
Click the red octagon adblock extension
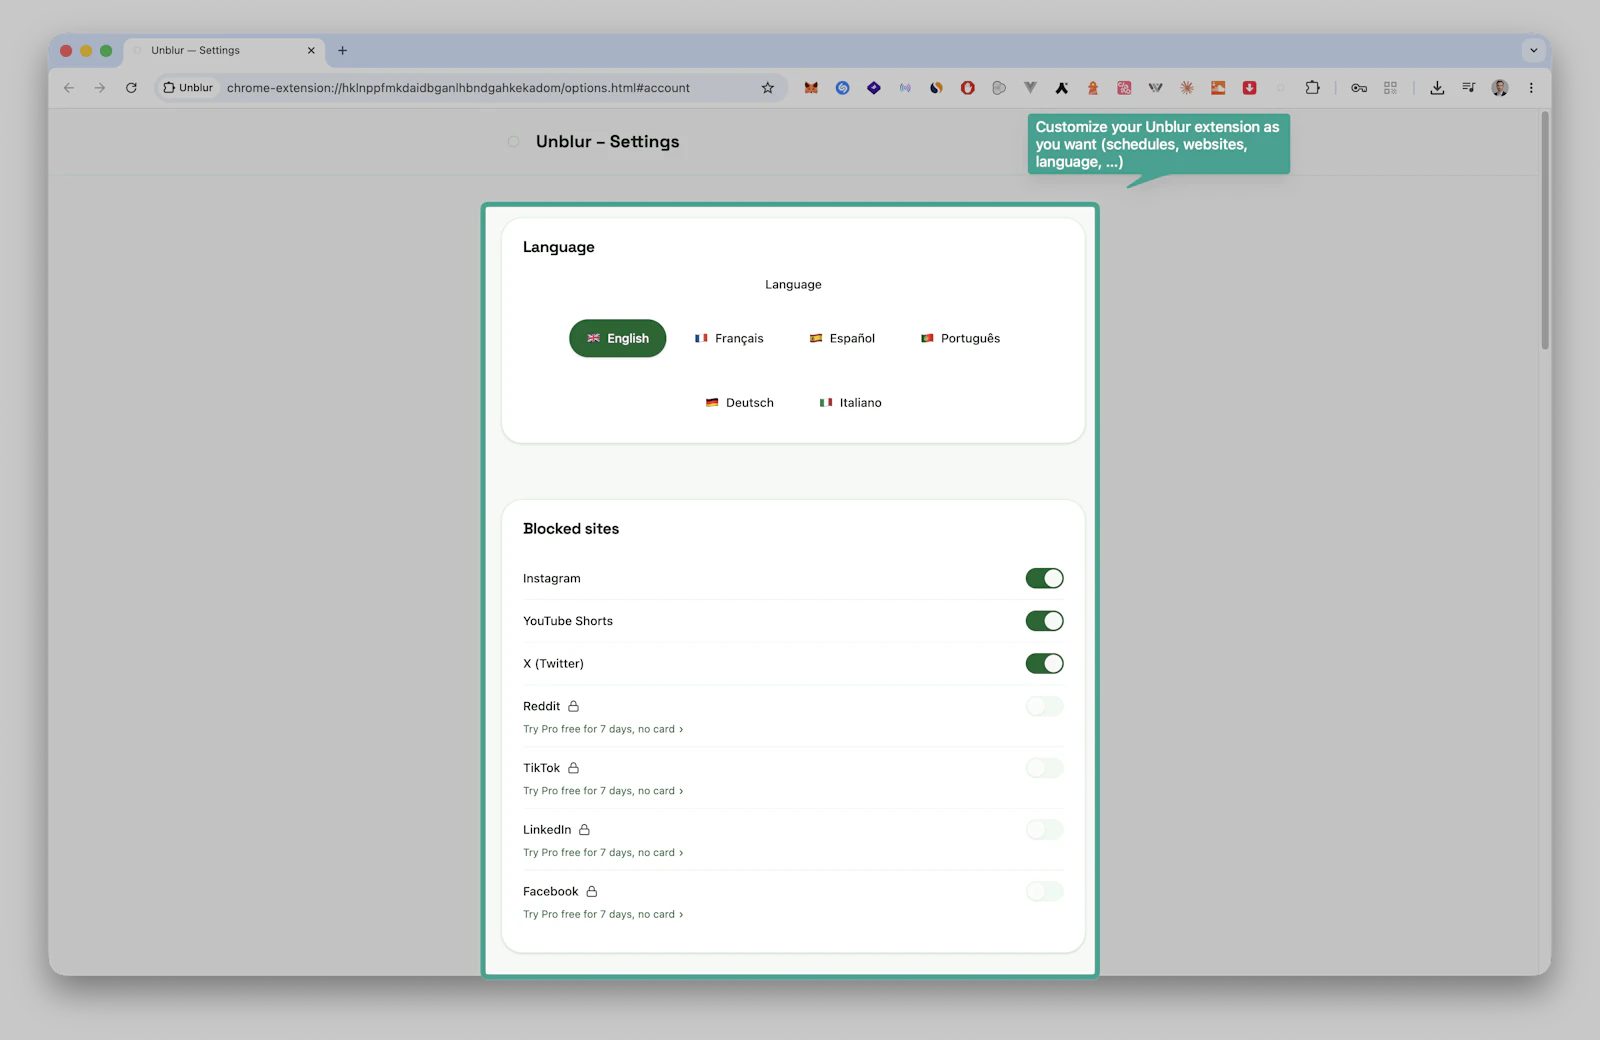point(967,88)
